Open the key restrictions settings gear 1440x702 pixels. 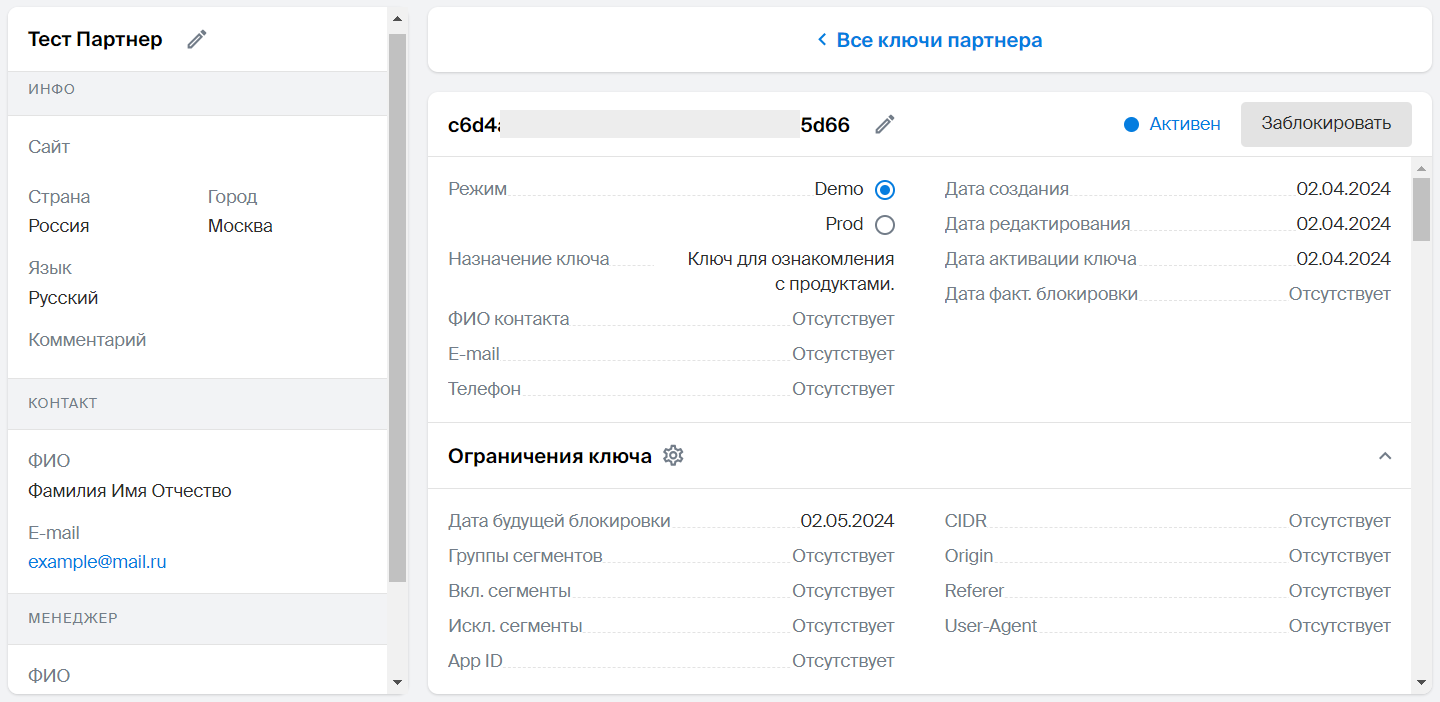click(673, 455)
